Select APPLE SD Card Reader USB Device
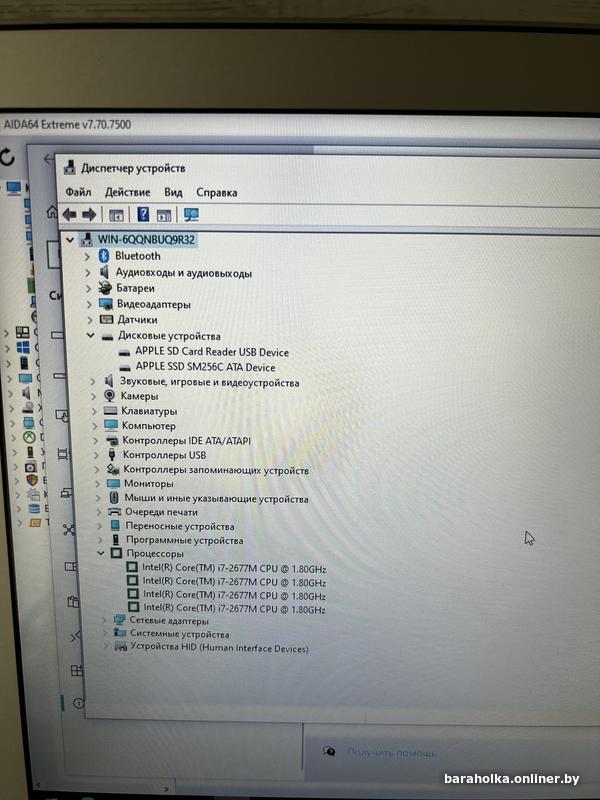 (x=212, y=352)
